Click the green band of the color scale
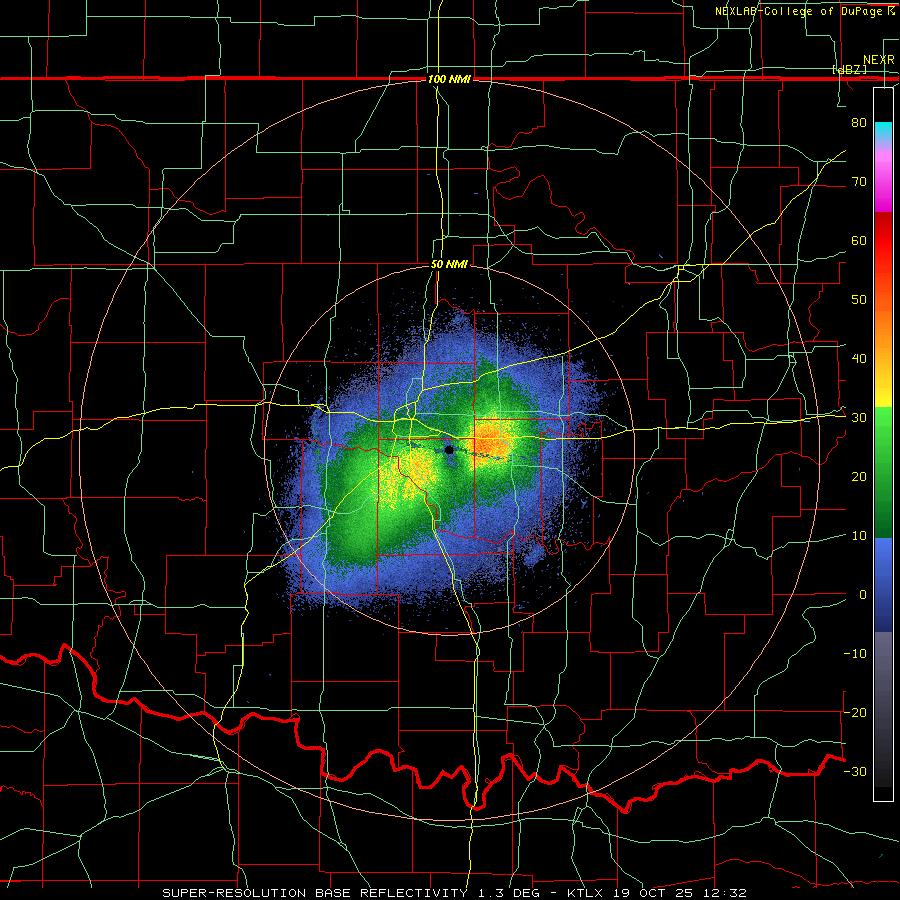The height and width of the screenshot is (900, 900). click(883, 472)
